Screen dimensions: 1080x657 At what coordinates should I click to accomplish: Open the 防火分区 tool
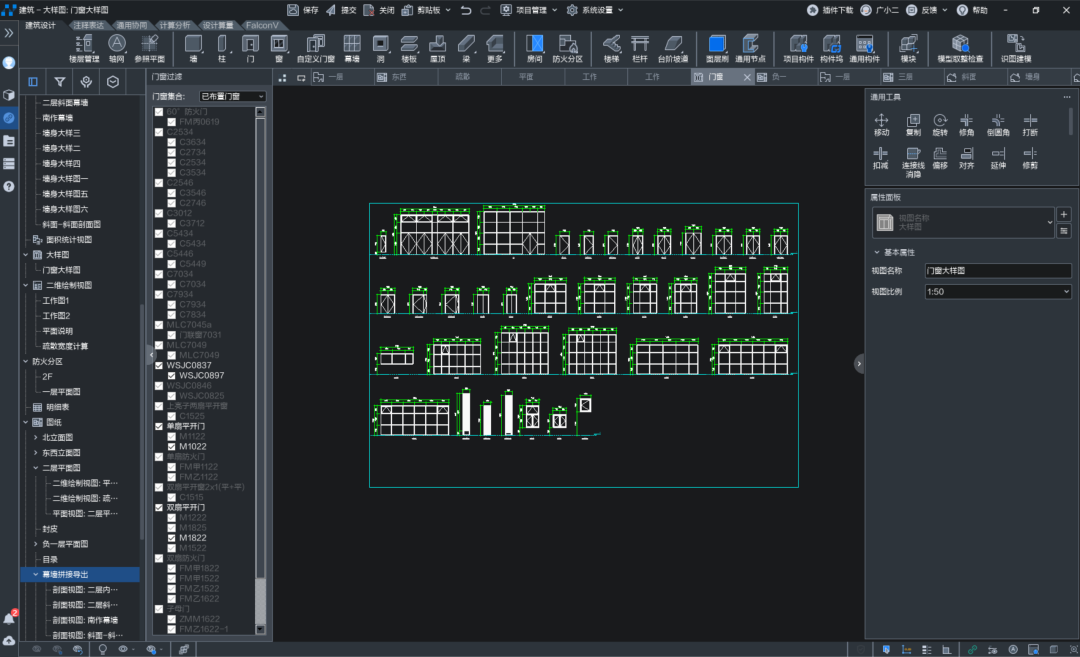[x=568, y=48]
